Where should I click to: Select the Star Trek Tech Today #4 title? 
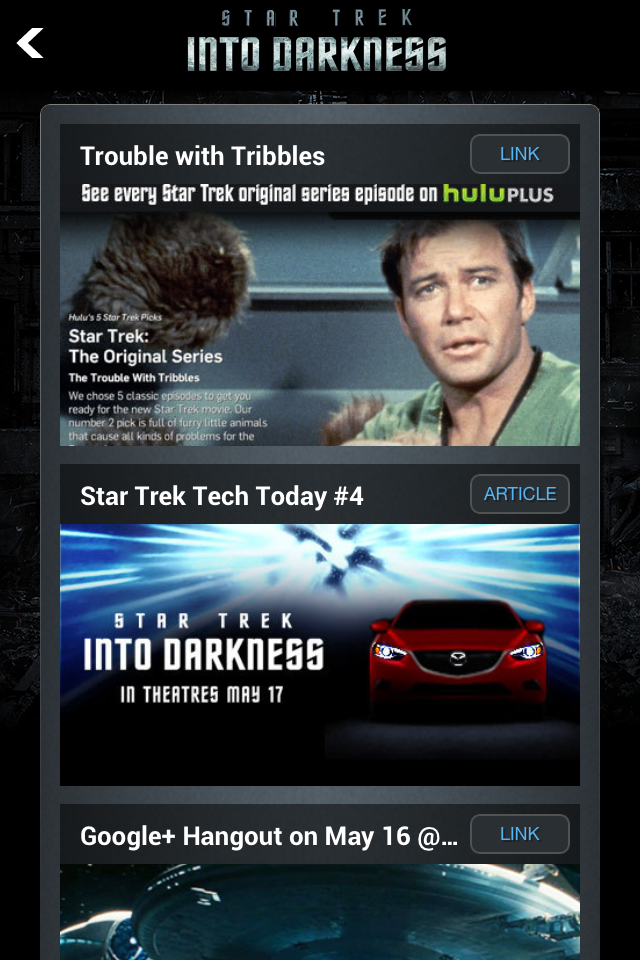(222, 497)
